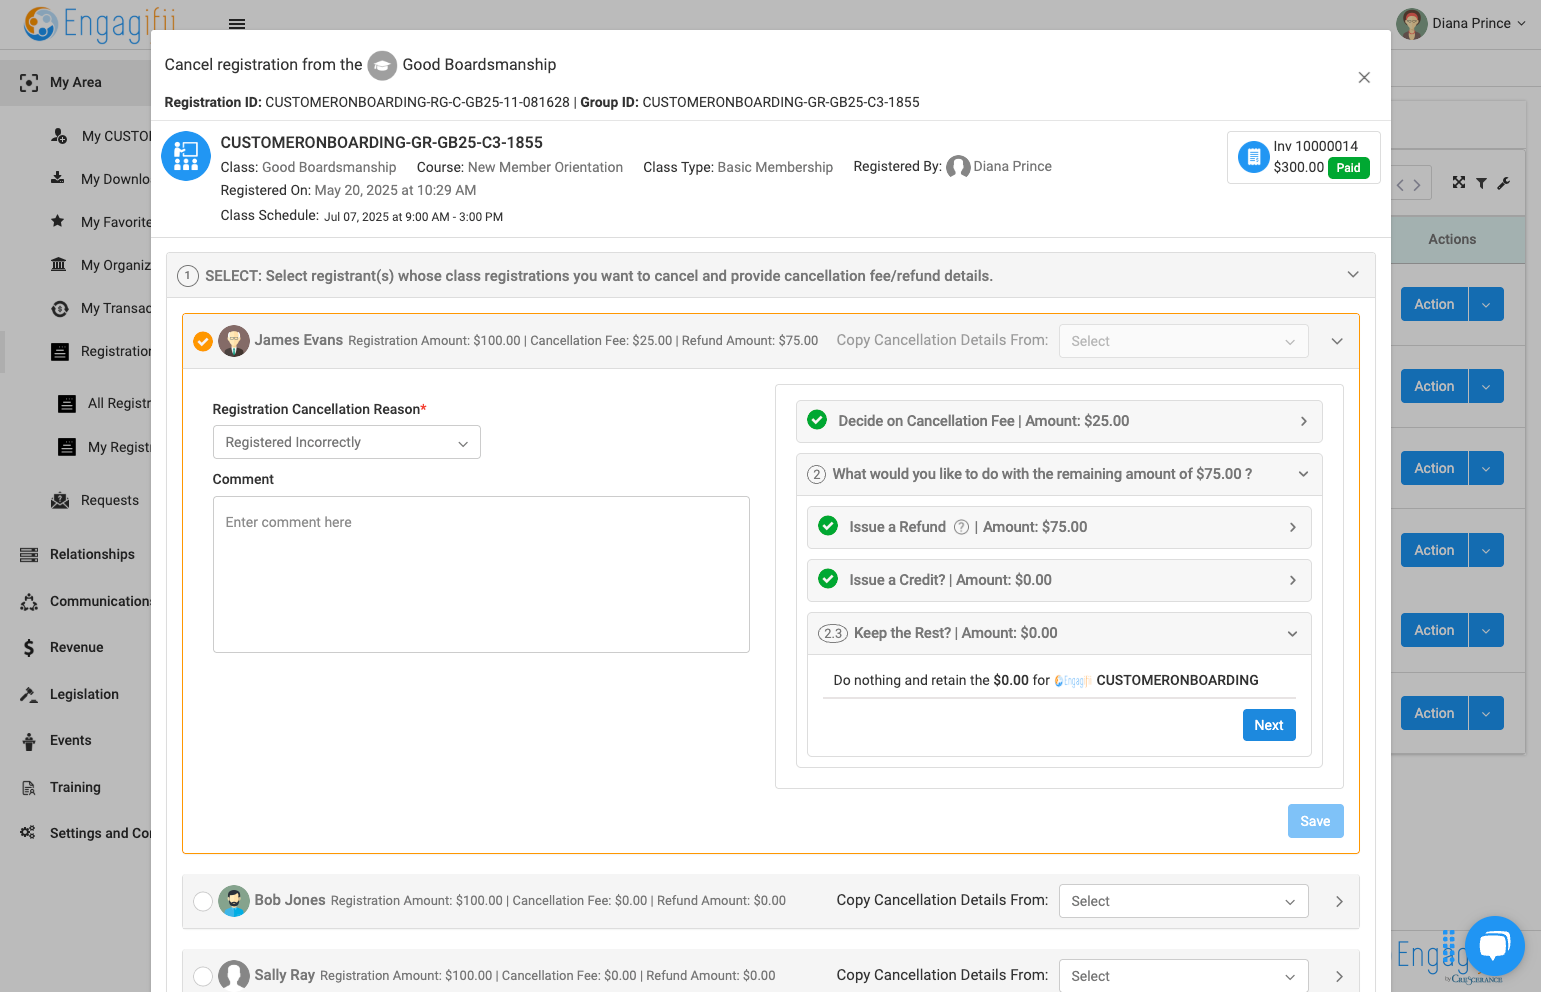
Task: Click the Relationships icon in sidebar
Action: pos(29,554)
